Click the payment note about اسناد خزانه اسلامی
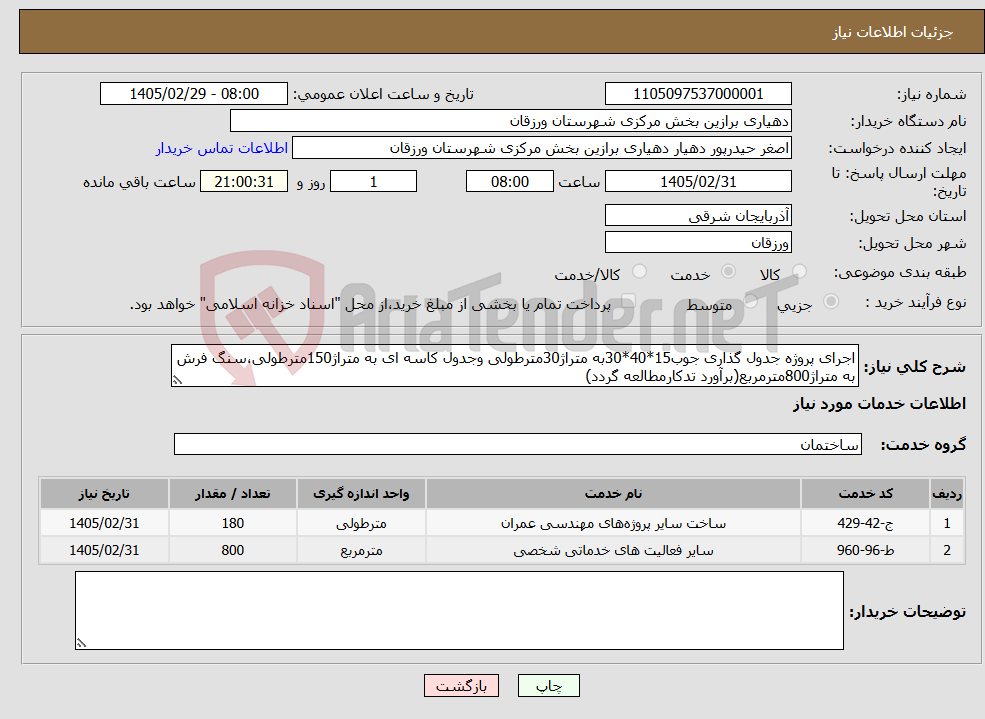985x719 pixels. click(x=370, y=305)
